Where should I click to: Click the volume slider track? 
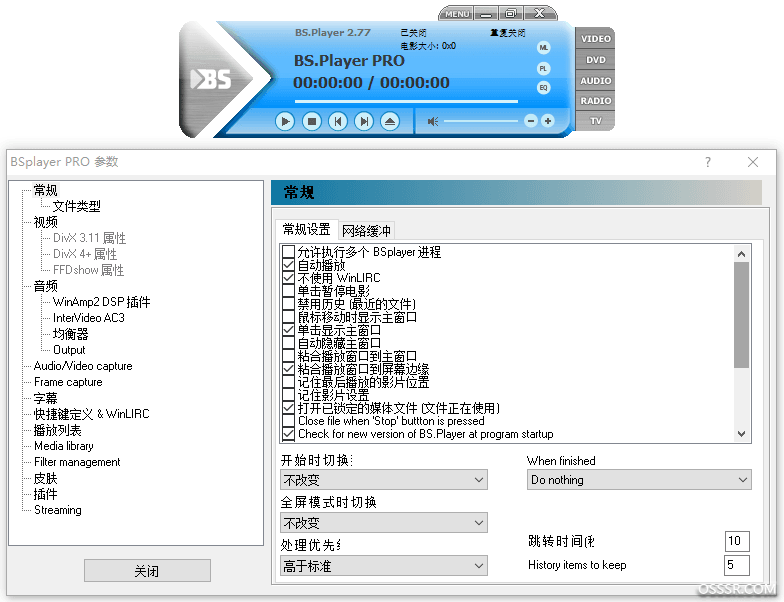(480, 121)
